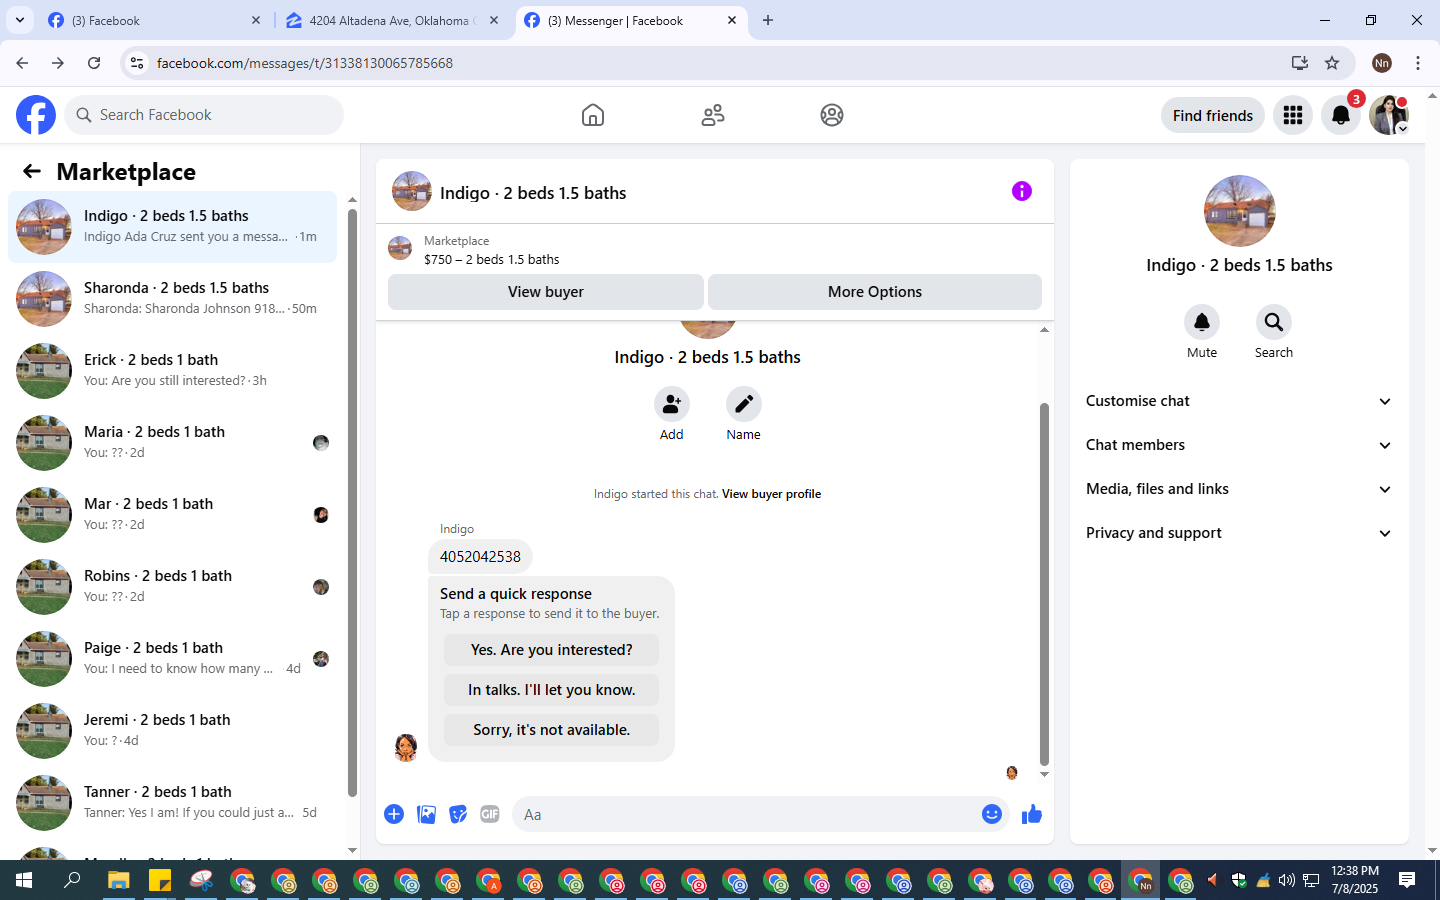Bookmark this page with star icon
The width and height of the screenshot is (1440, 900).
1332,63
